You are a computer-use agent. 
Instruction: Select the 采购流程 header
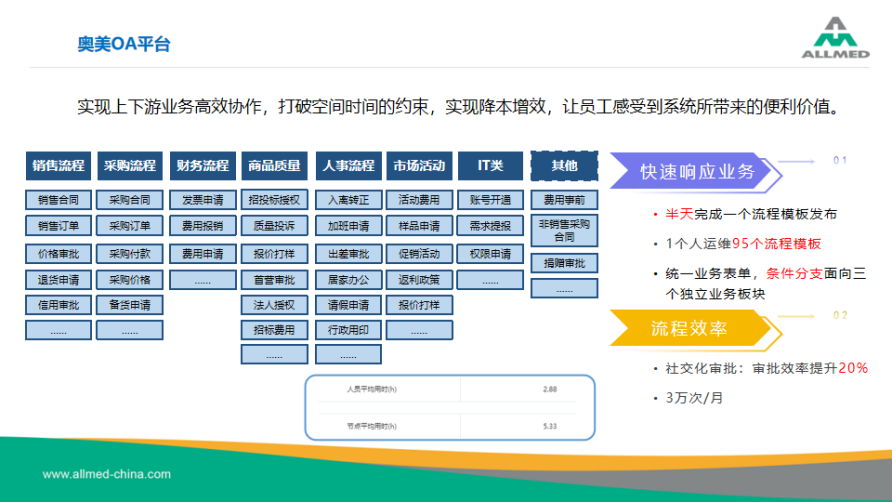[x=130, y=166]
